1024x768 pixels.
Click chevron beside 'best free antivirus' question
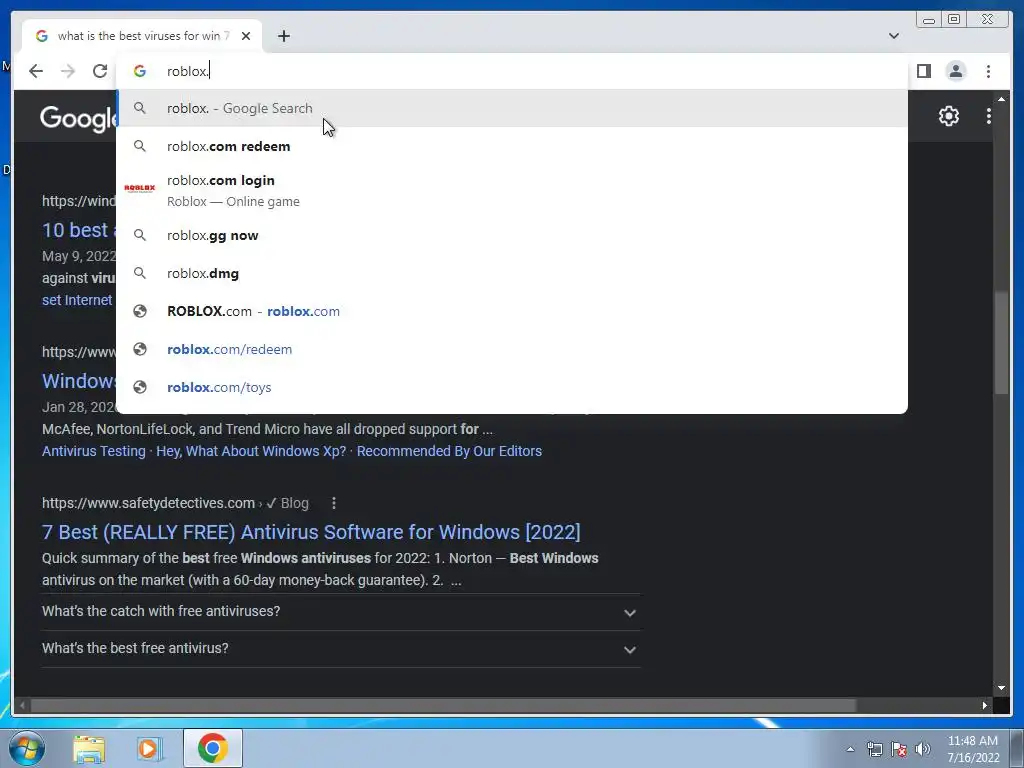click(630, 650)
